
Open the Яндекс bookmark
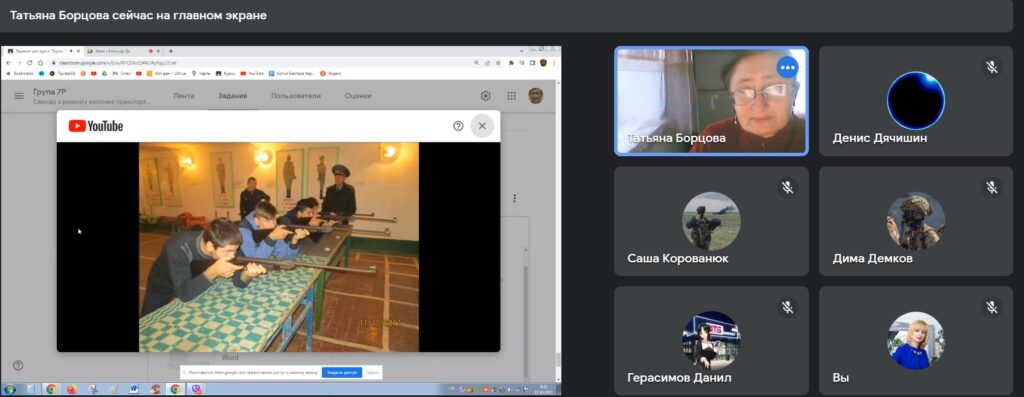(x=330, y=73)
